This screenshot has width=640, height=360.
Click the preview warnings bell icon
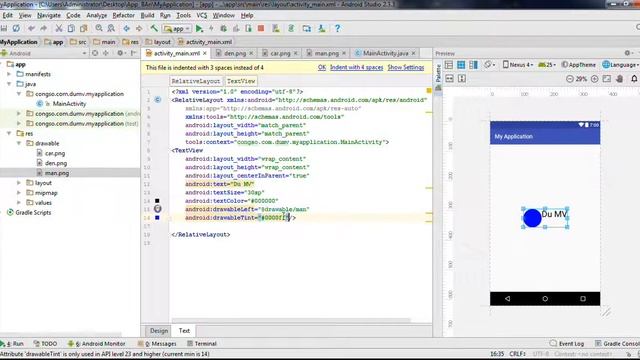click(x=634, y=79)
